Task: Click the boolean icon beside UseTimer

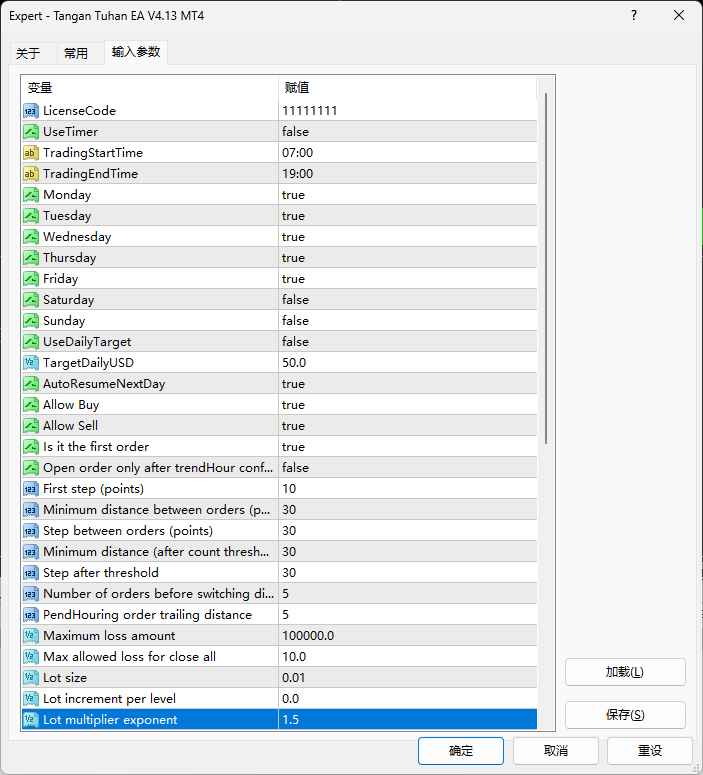Action: click(31, 132)
